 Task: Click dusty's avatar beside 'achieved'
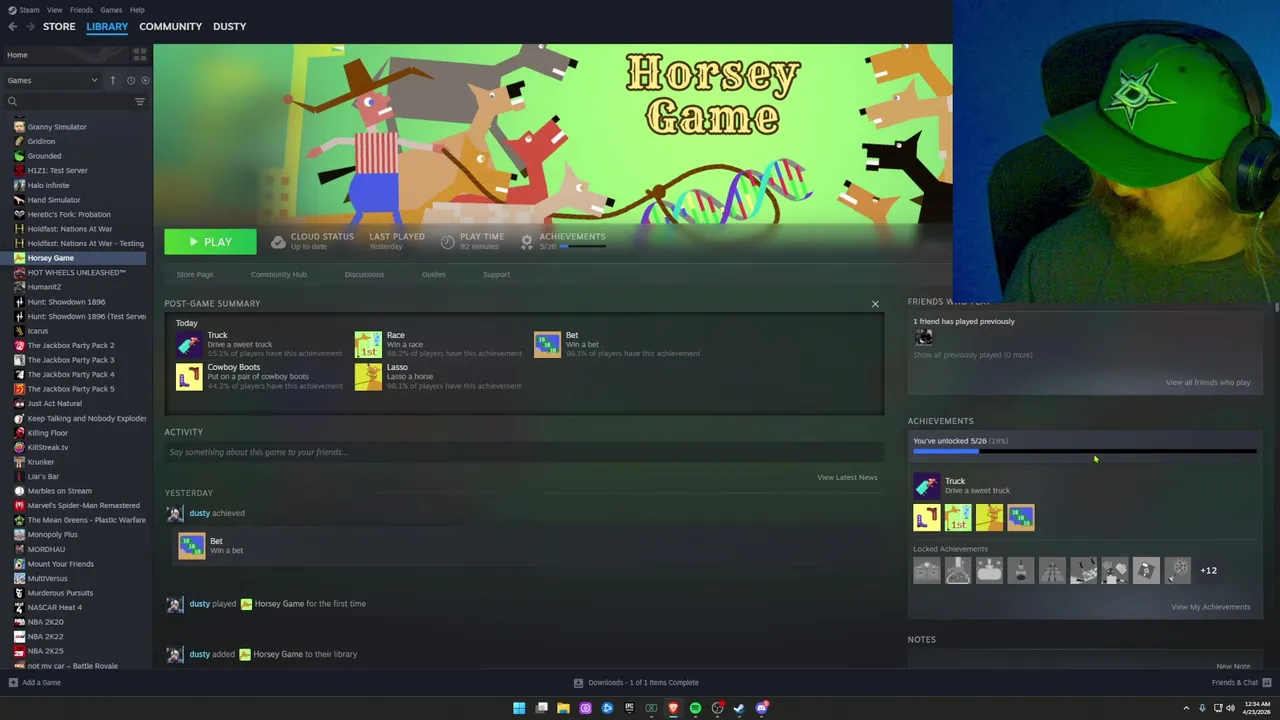pos(175,513)
